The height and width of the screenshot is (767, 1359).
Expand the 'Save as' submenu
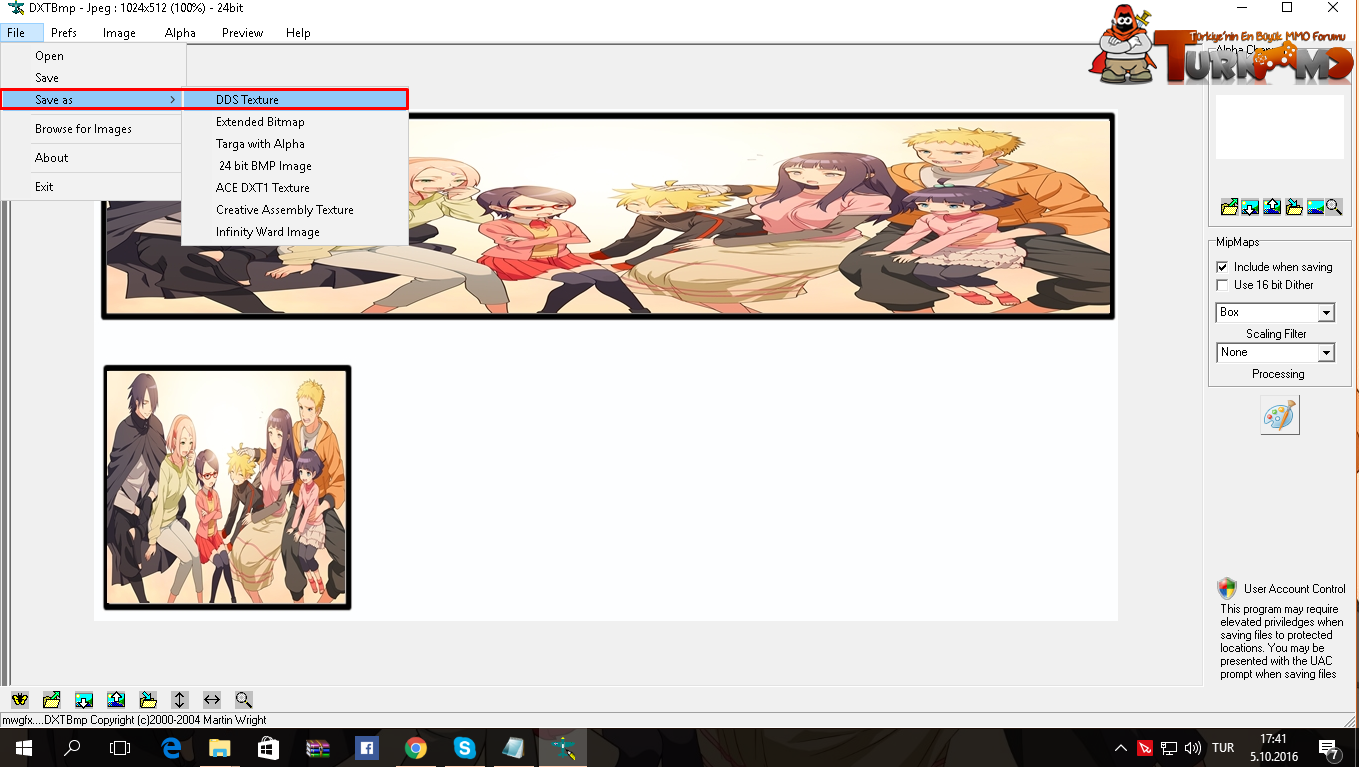(x=92, y=100)
